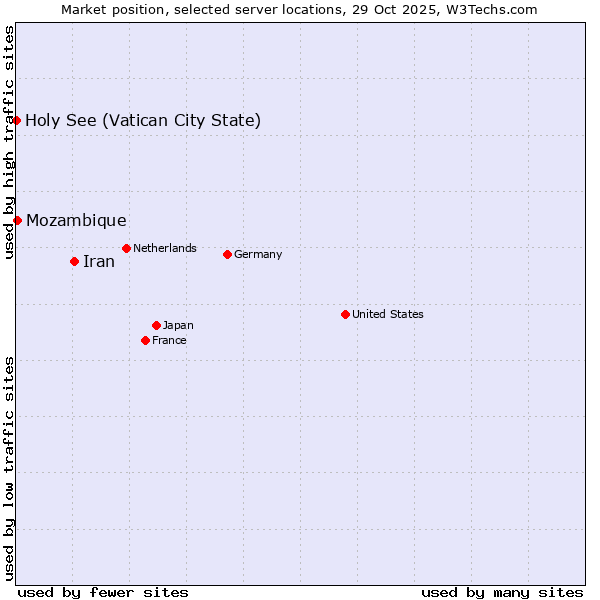Image resolution: width=600 pixels, height=600 pixels.
Task: Click the 'France' label text
Action: click(169, 340)
